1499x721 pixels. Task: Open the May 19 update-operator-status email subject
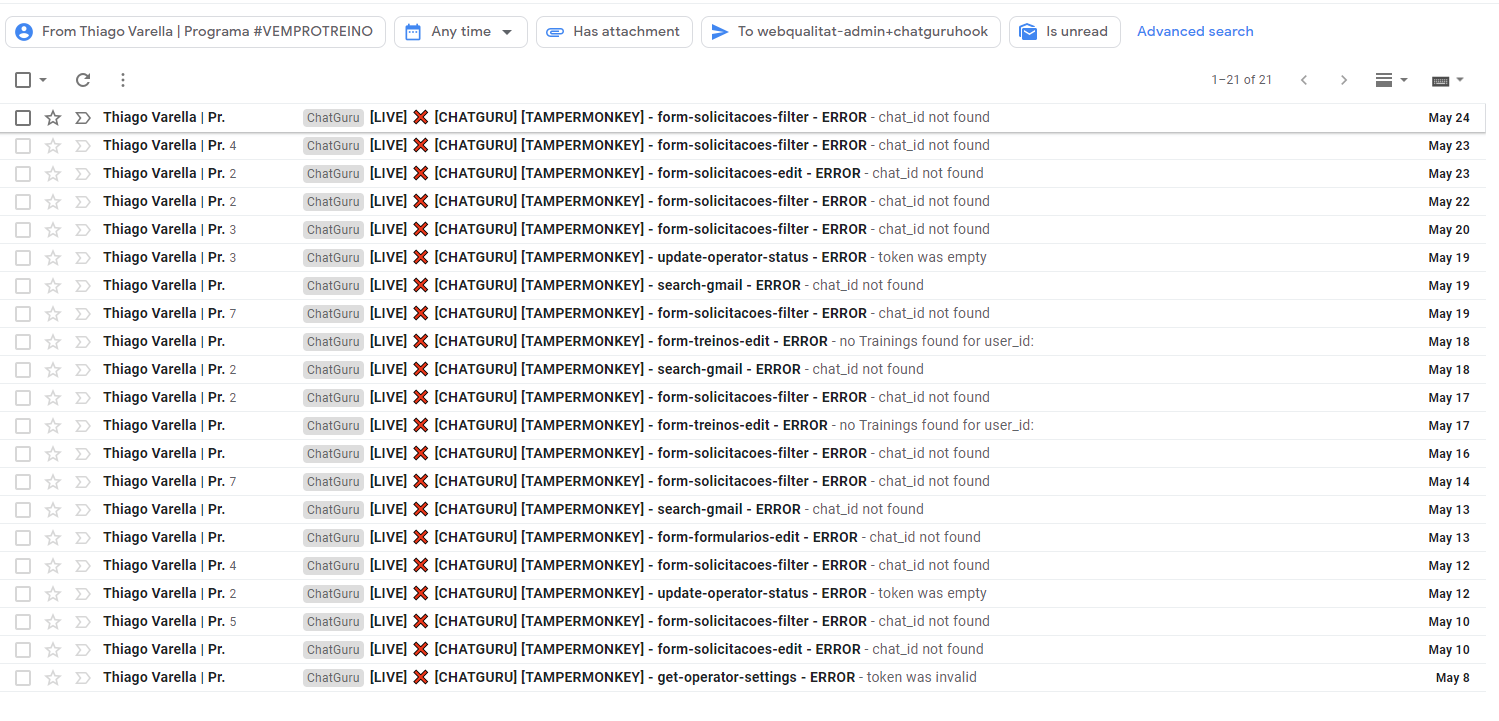click(618, 258)
